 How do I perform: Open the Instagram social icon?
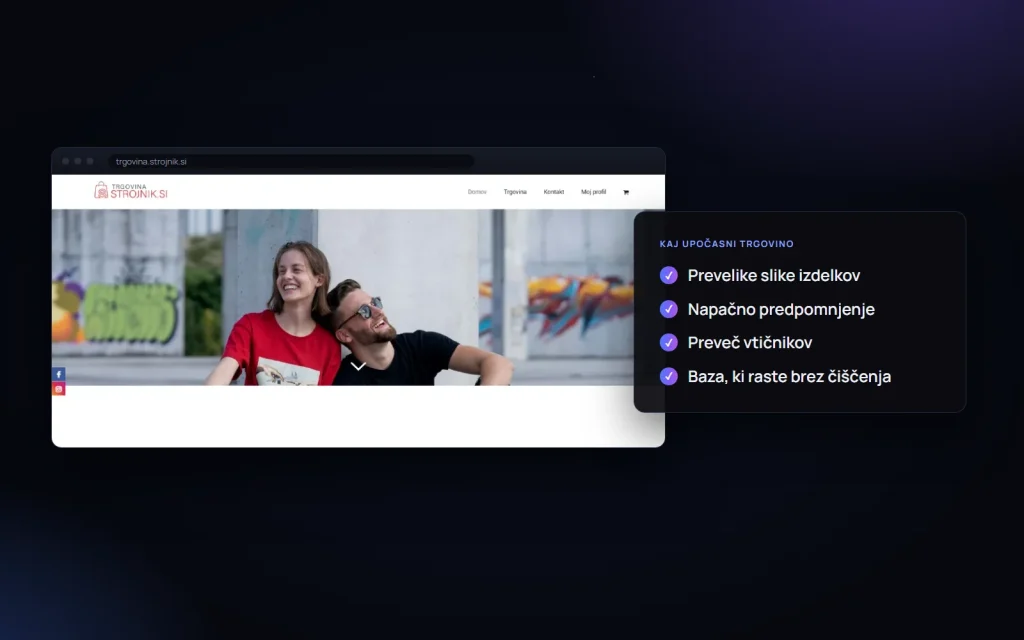(59, 389)
